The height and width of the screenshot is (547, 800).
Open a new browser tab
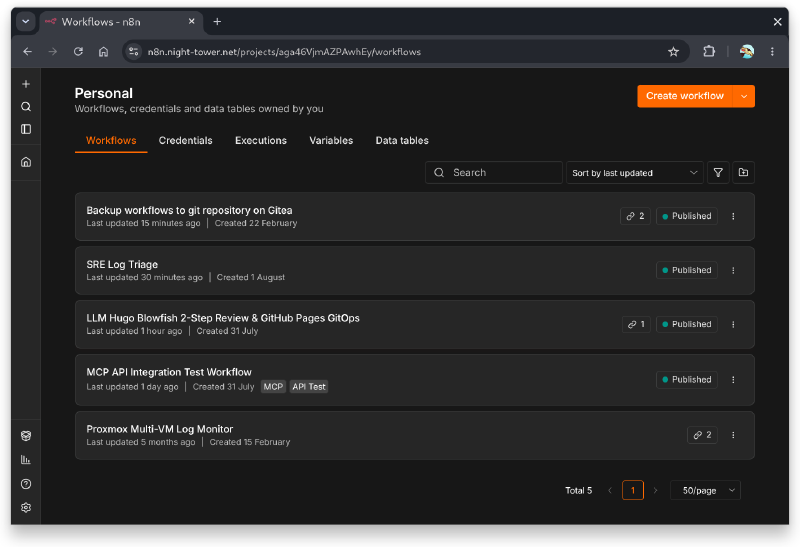point(217,21)
